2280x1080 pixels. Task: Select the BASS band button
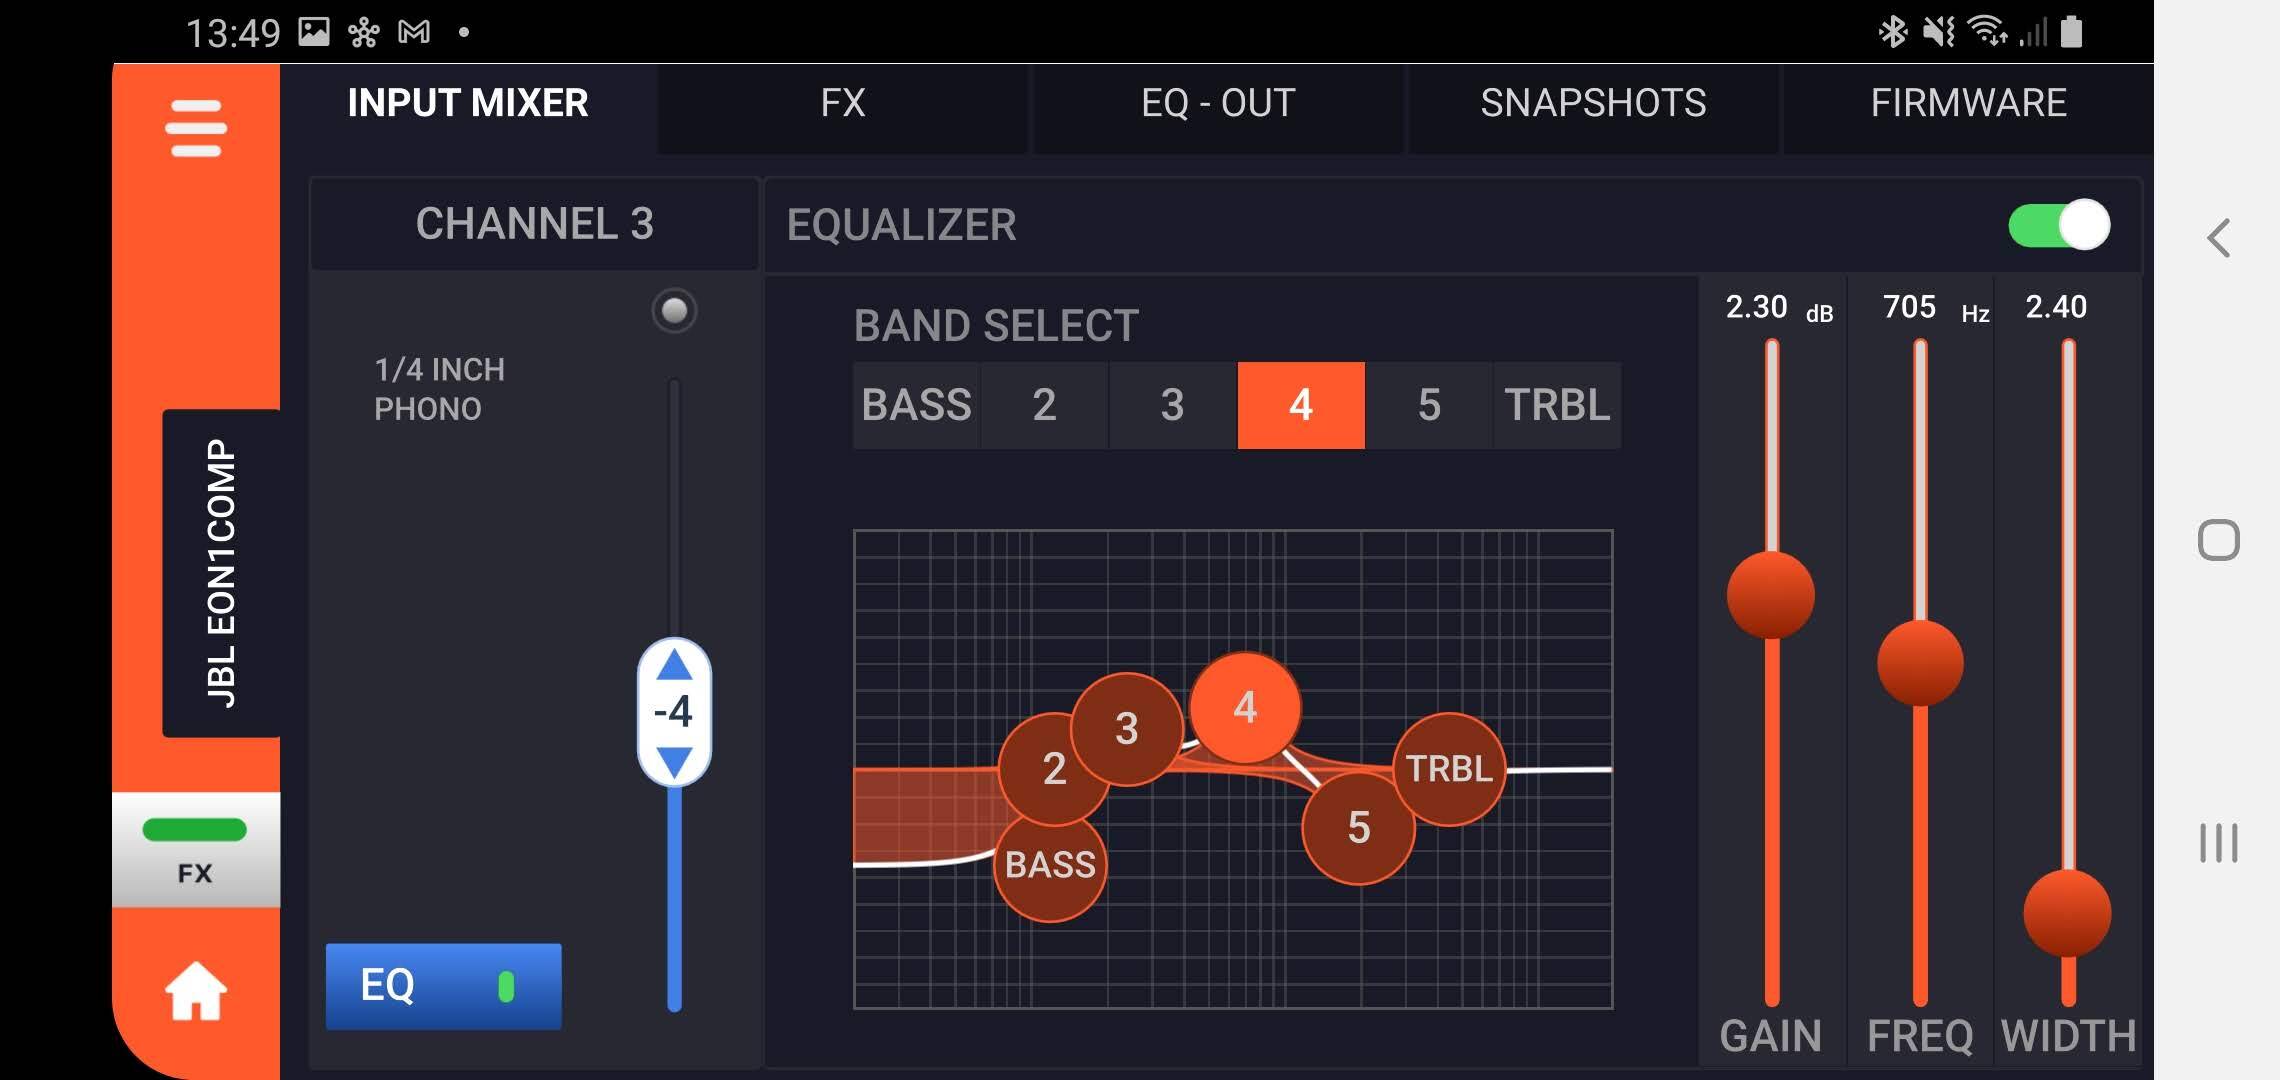point(916,405)
